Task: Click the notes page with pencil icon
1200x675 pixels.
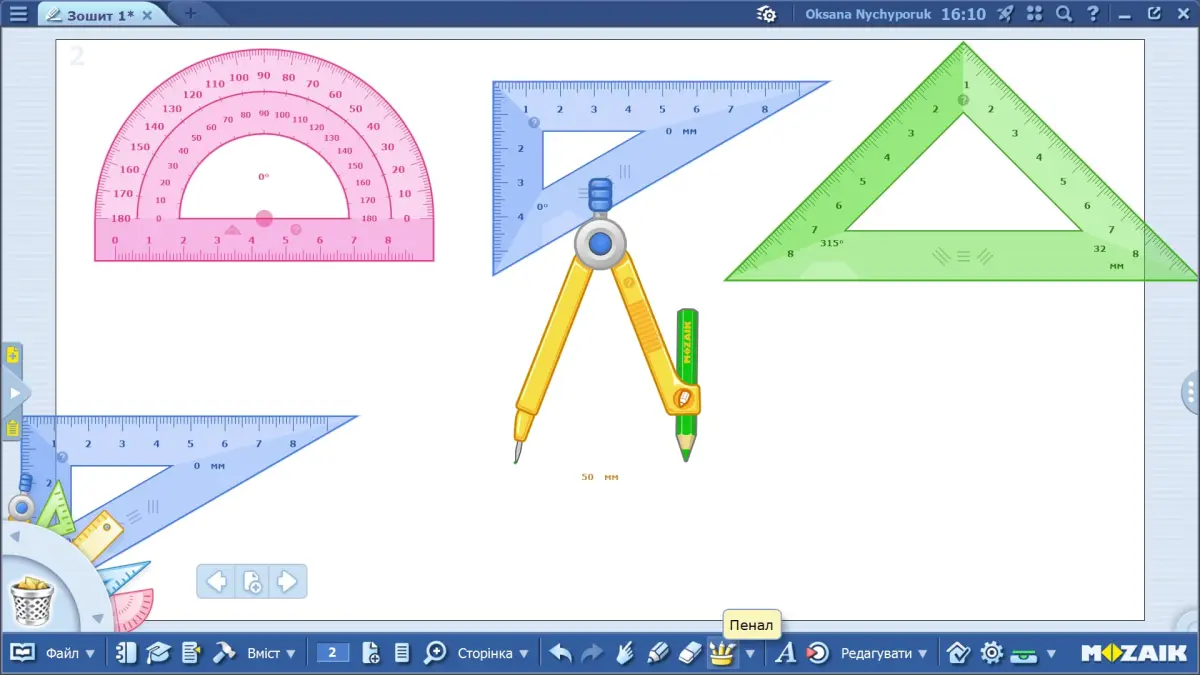Action: click(x=191, y=653)
